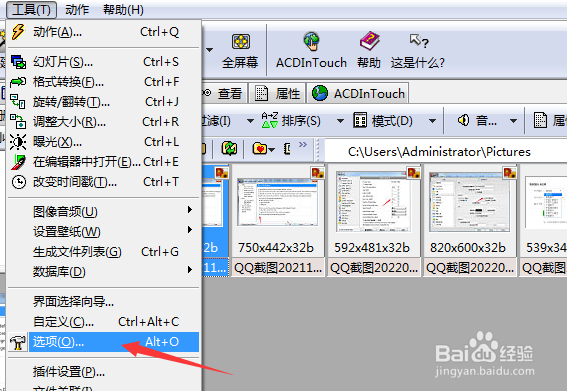Select 插件设置(P)... menu item
The height and width of the screenshot is (391, 567).
click(103, 371)
